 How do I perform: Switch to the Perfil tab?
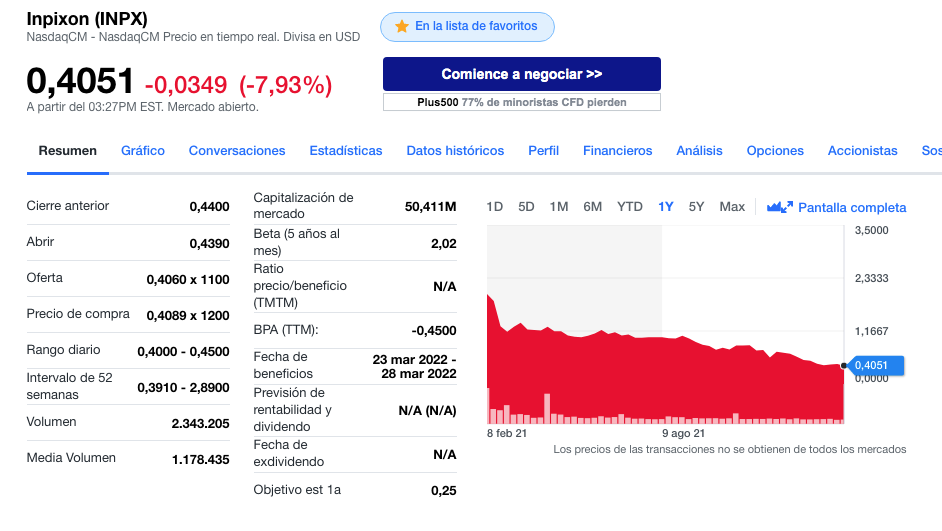coord(543,151)
